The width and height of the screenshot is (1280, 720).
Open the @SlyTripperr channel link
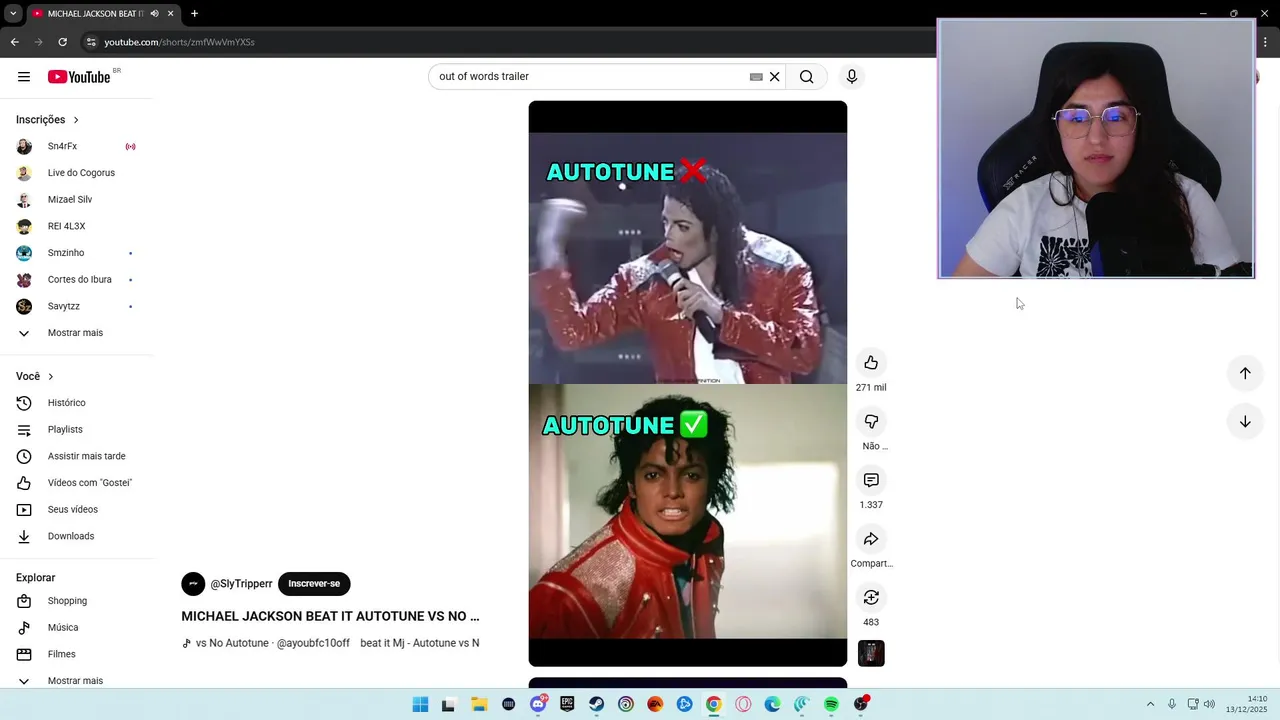(x=241, y=584)
